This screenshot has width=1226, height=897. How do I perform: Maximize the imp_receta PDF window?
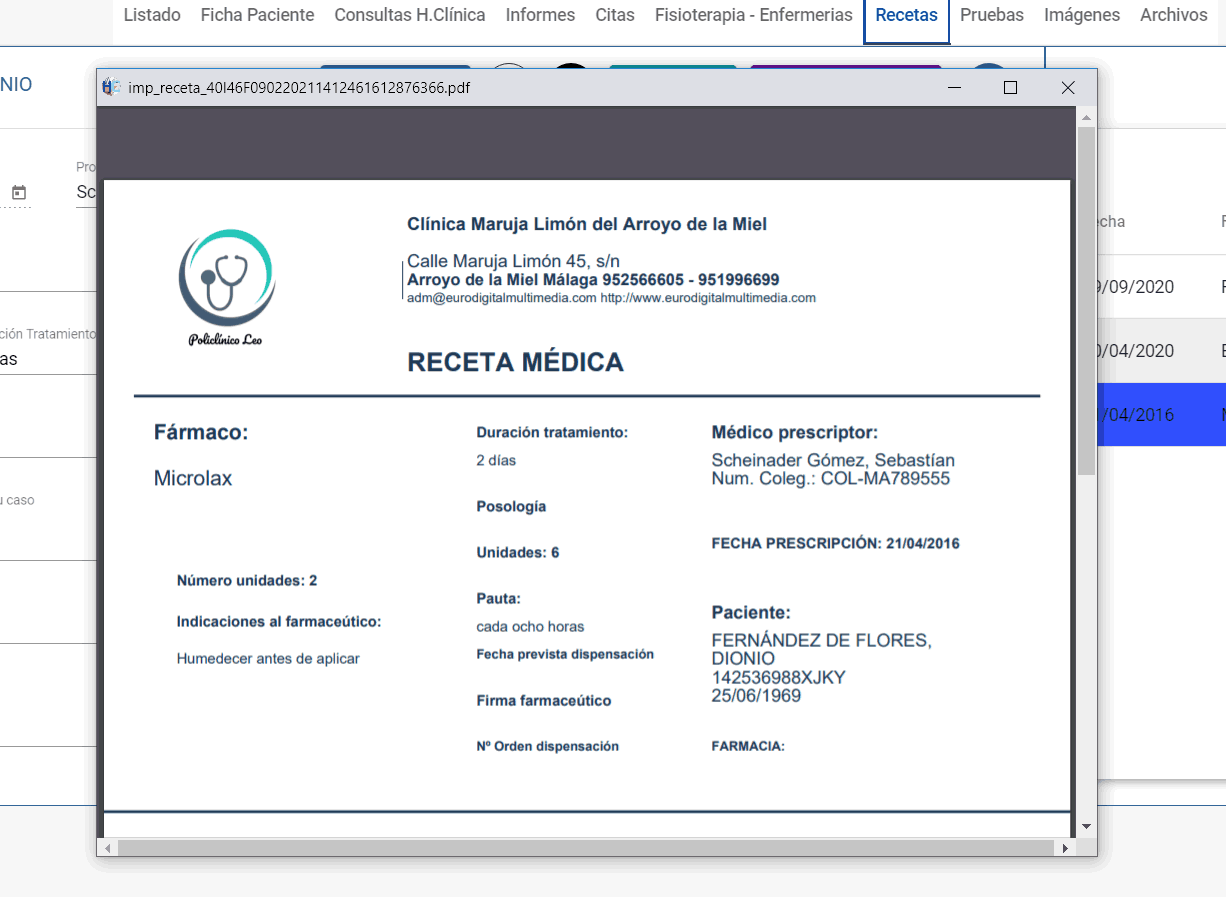1010,87
